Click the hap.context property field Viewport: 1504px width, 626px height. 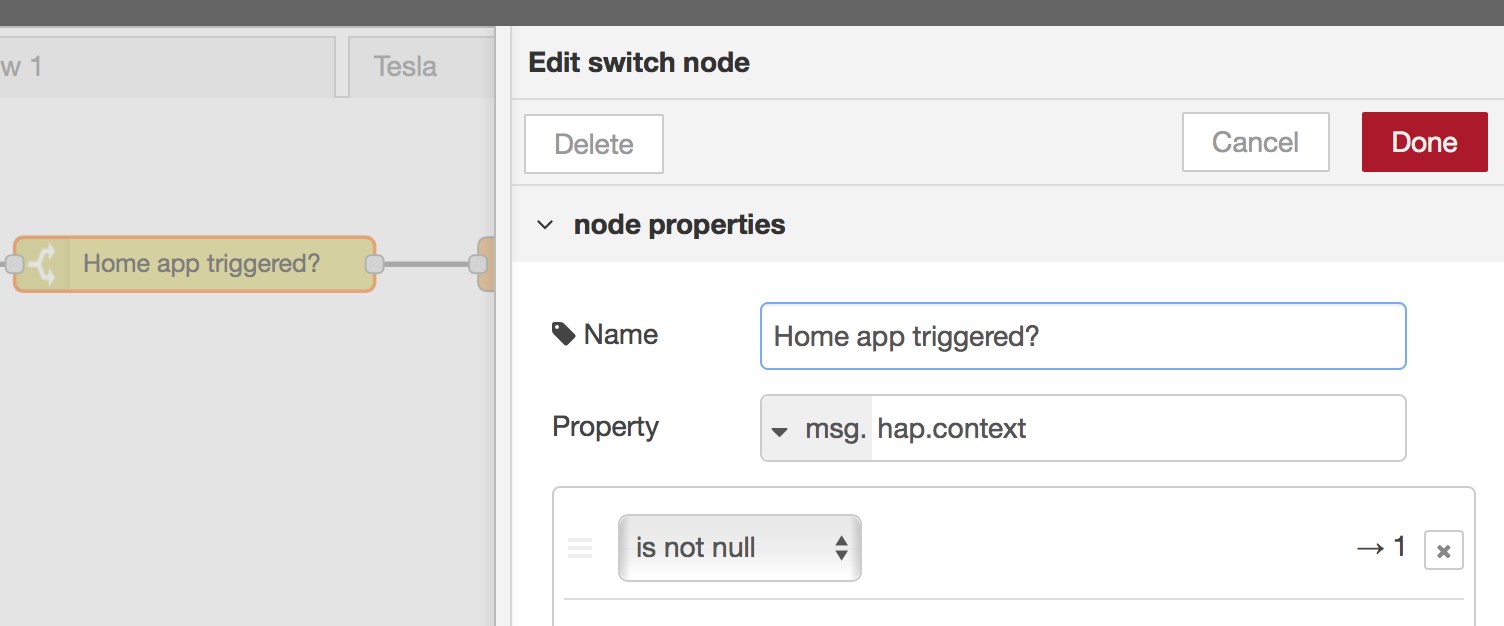[1136, 429]
